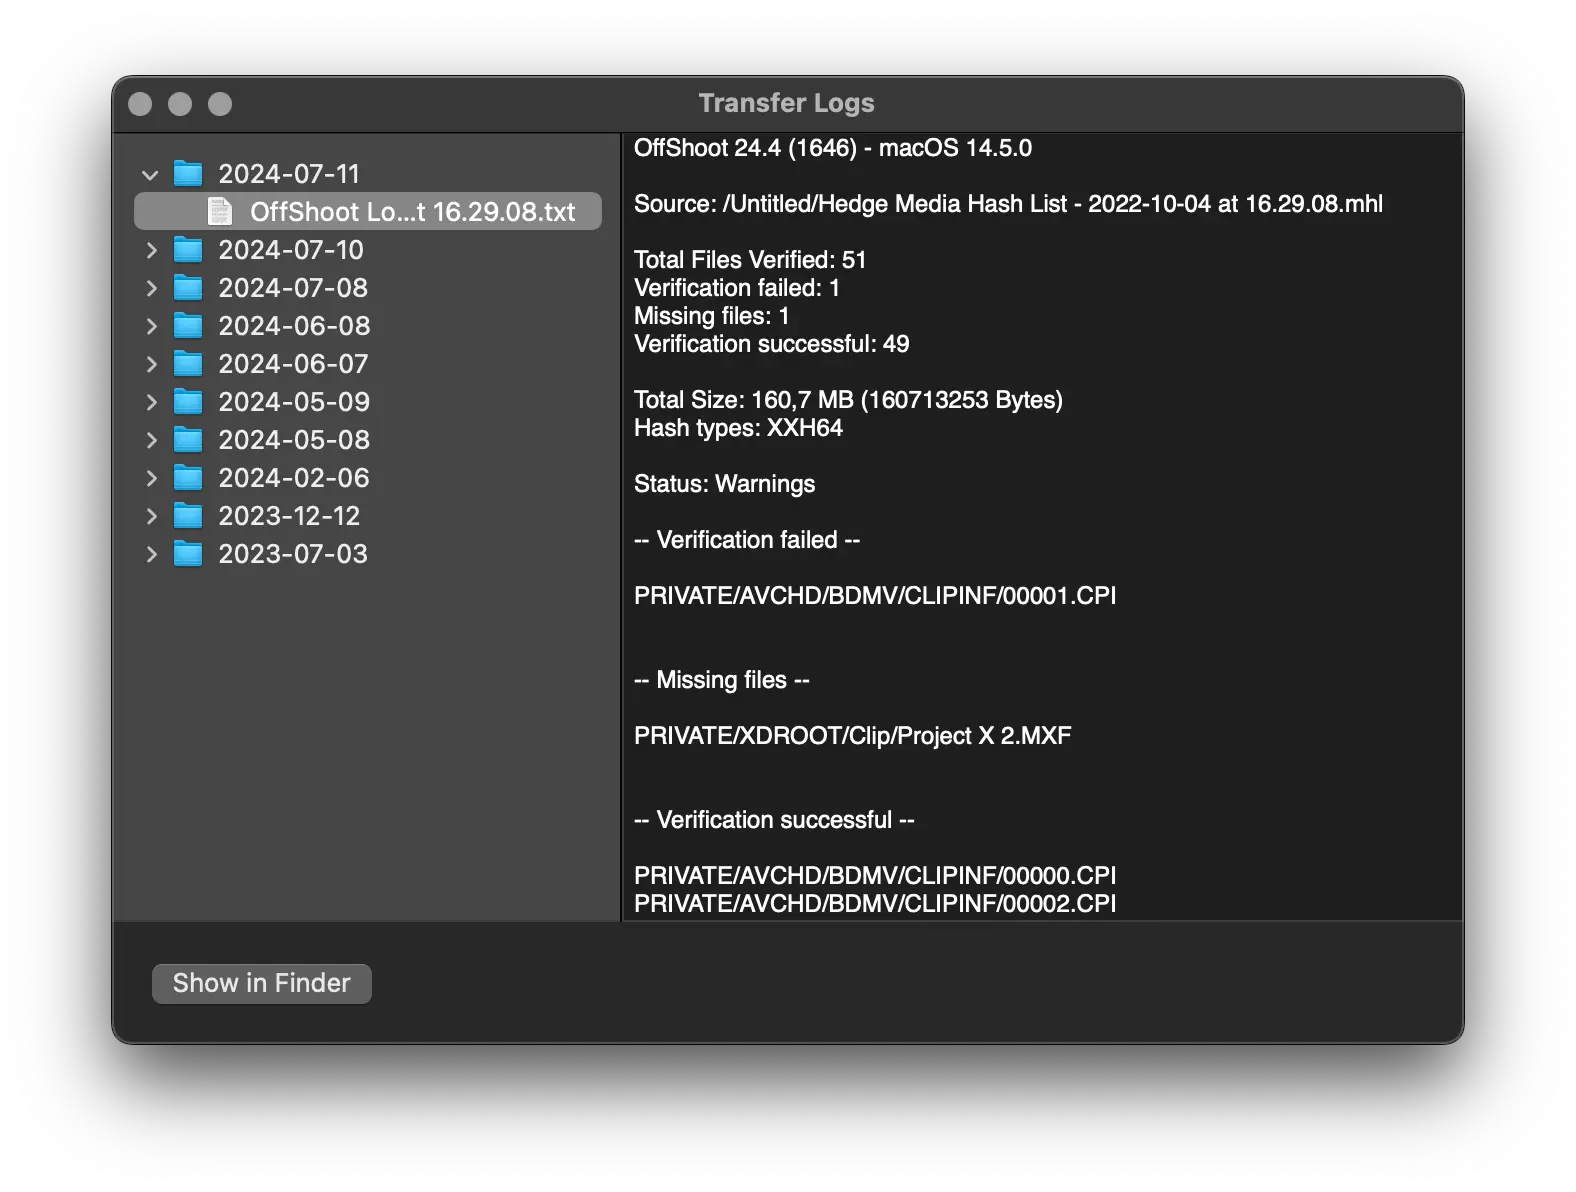The height and width of the screenshot is (1192, 1576).
Task: Click the OffShoot log text file icon
Action: coord(219,211)
